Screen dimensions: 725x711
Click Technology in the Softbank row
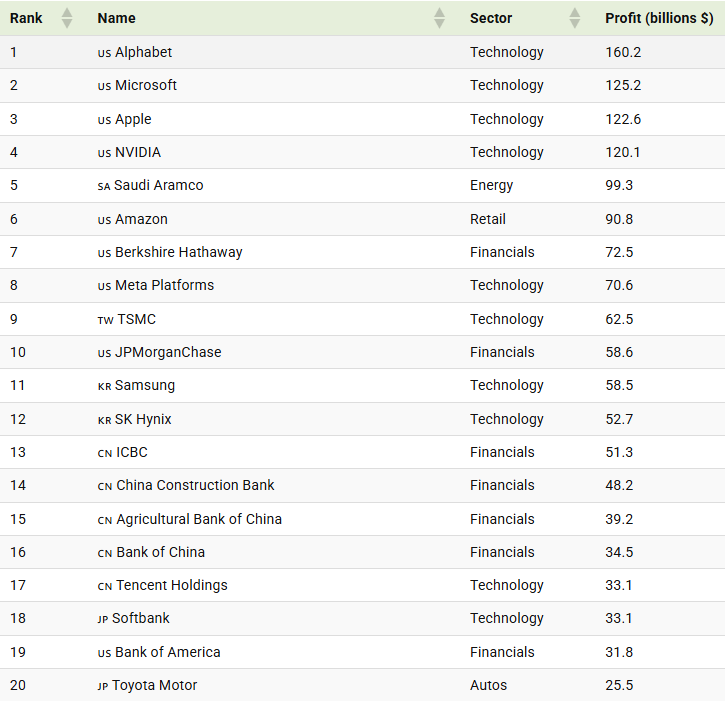(507, 619)
